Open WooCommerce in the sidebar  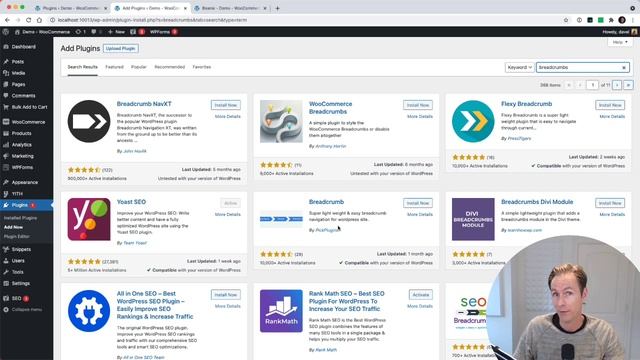pos(28,122)
